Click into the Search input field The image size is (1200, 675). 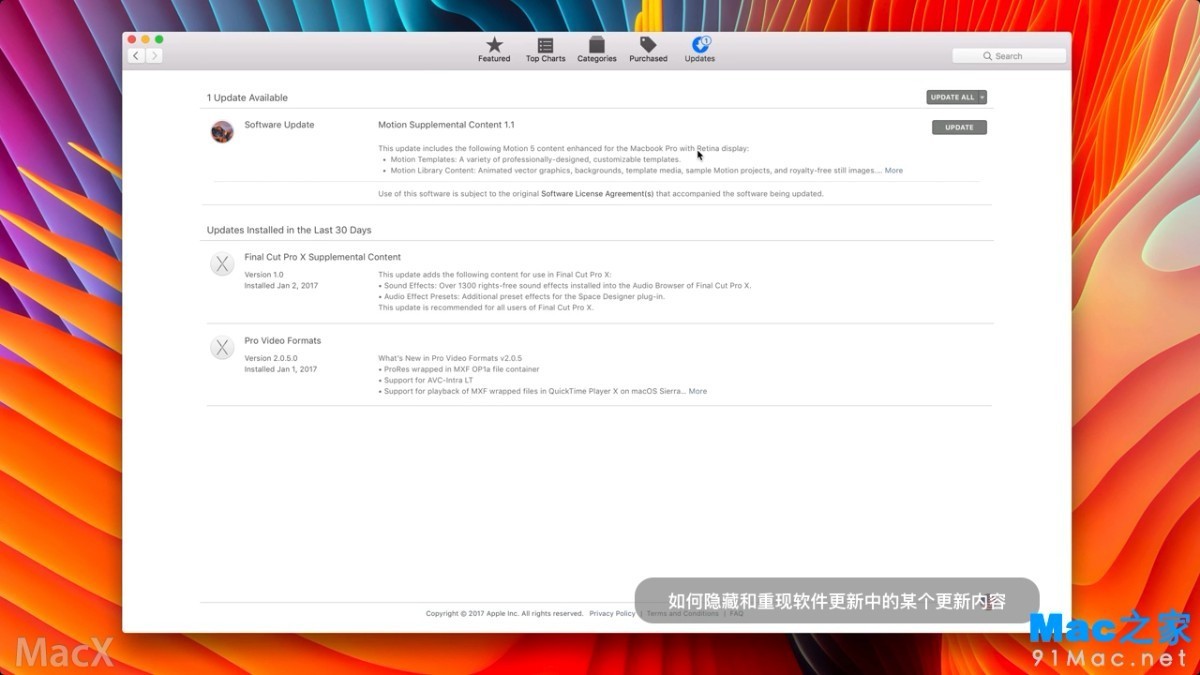click(x=1009, y=56)
